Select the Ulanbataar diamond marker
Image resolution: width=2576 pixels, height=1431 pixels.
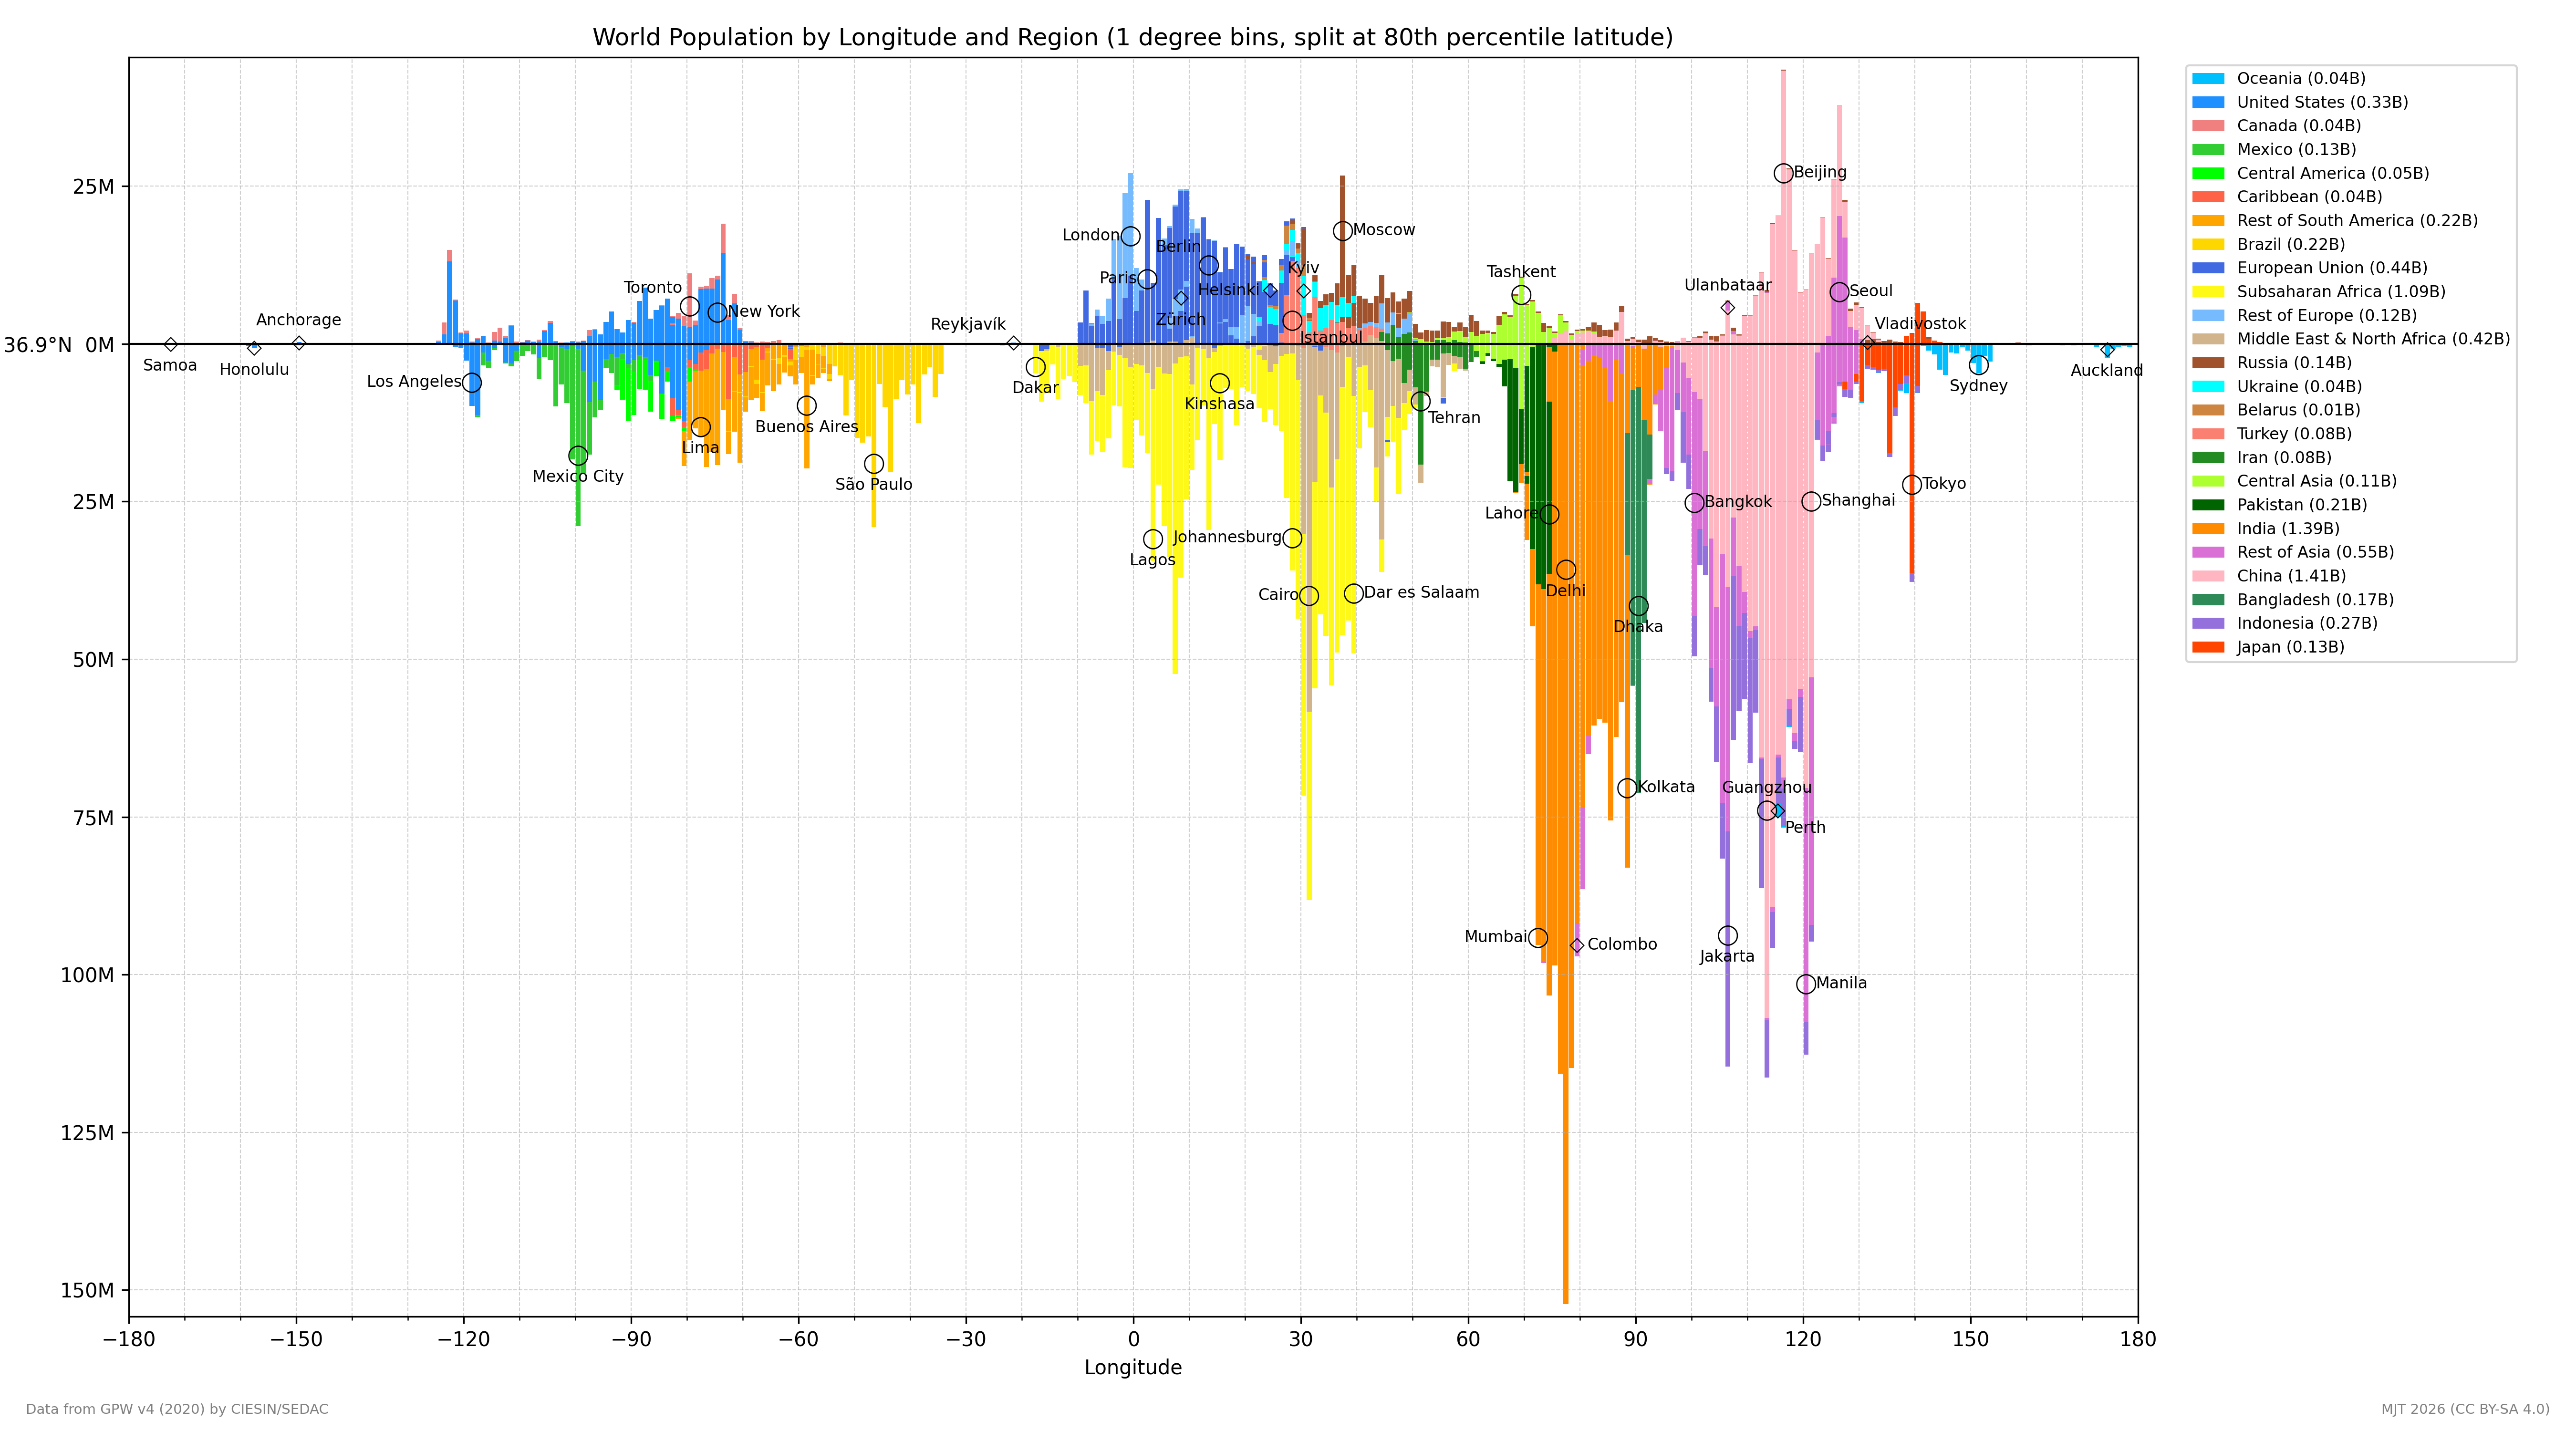click(1727, 308)
